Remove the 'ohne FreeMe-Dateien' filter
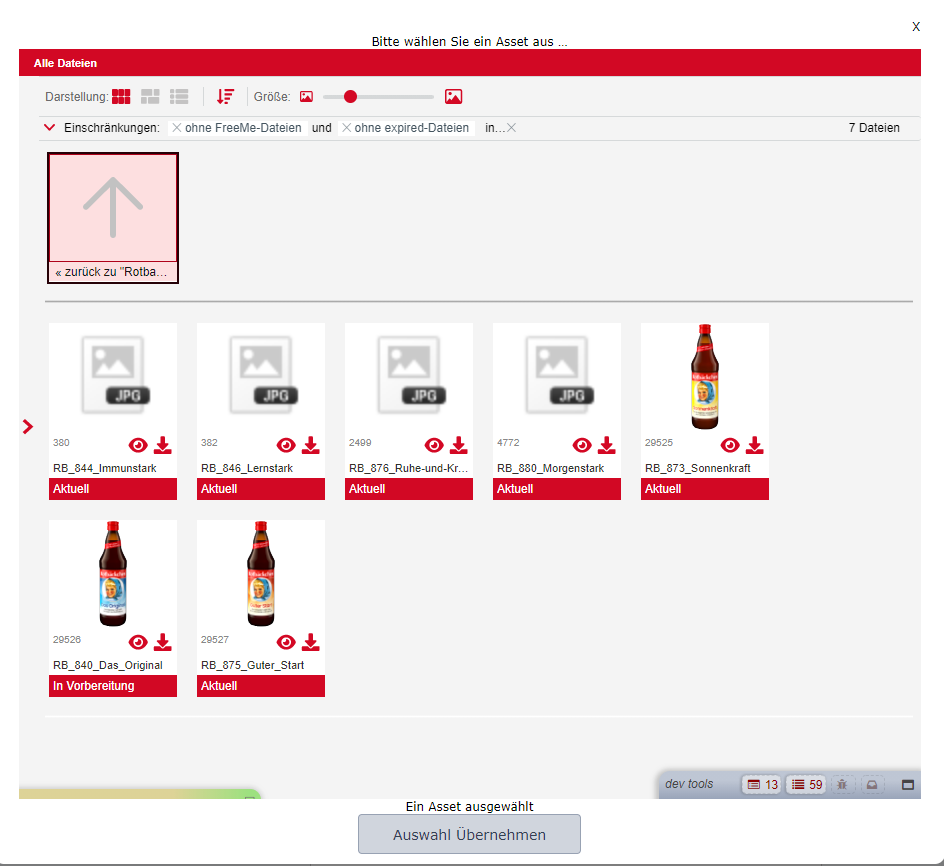Viewport: 944px width, 866px height. [176, 127]
